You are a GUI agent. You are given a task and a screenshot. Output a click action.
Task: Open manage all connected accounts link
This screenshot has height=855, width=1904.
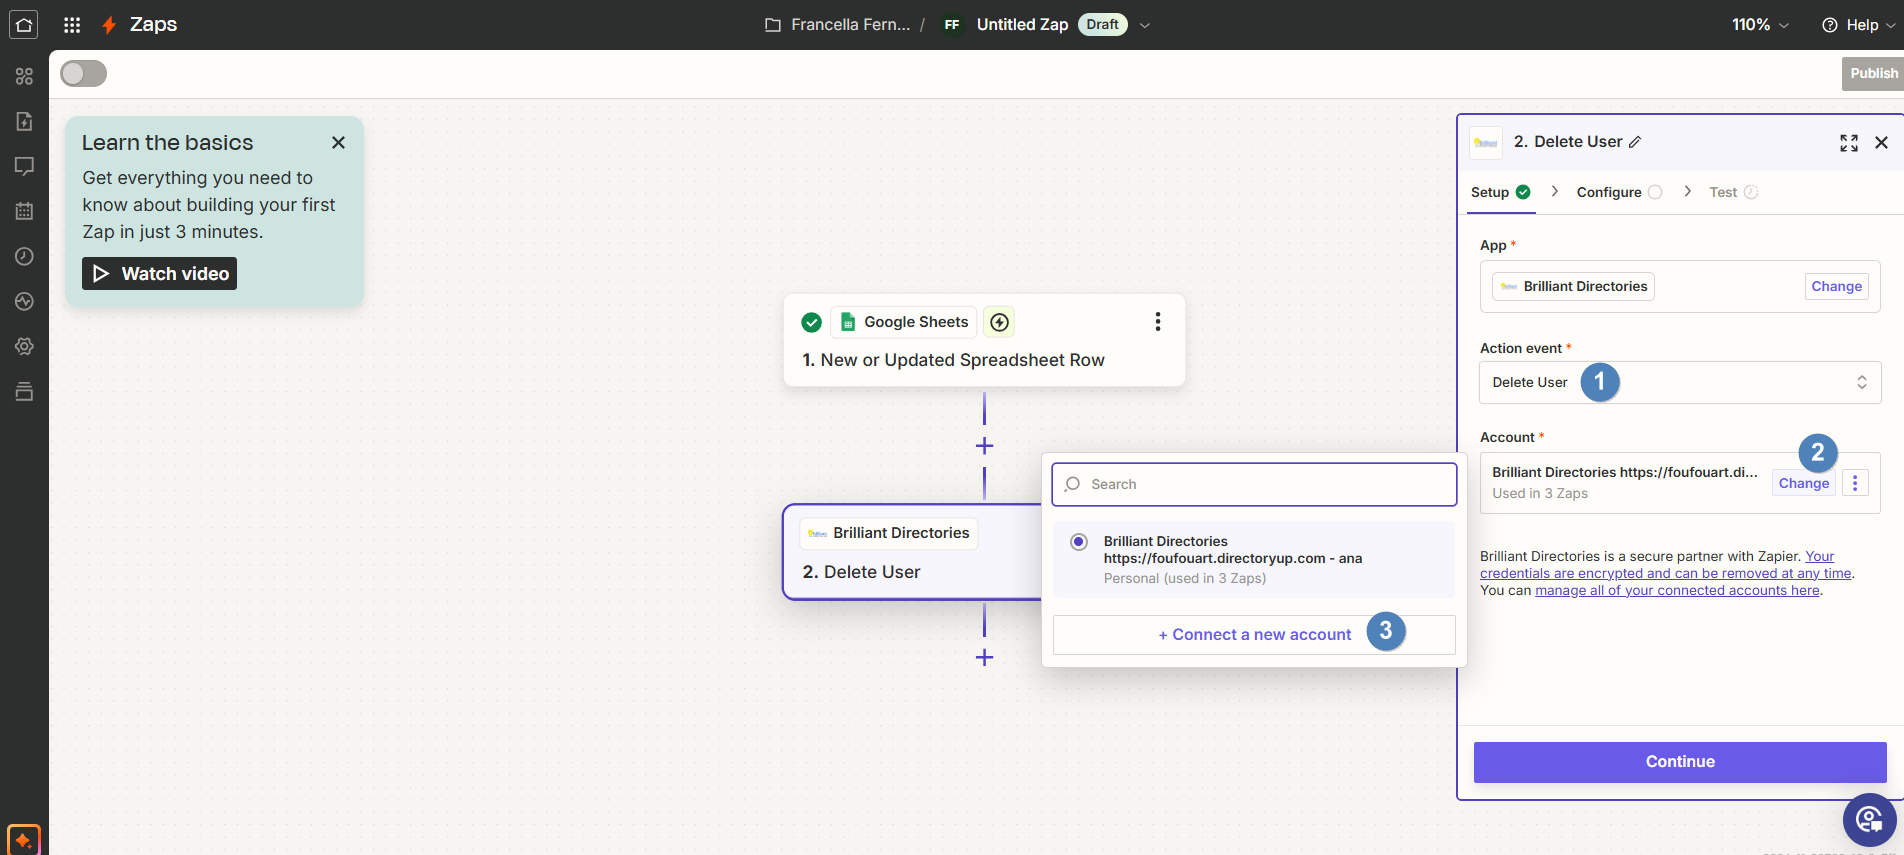pos(1677,591)
